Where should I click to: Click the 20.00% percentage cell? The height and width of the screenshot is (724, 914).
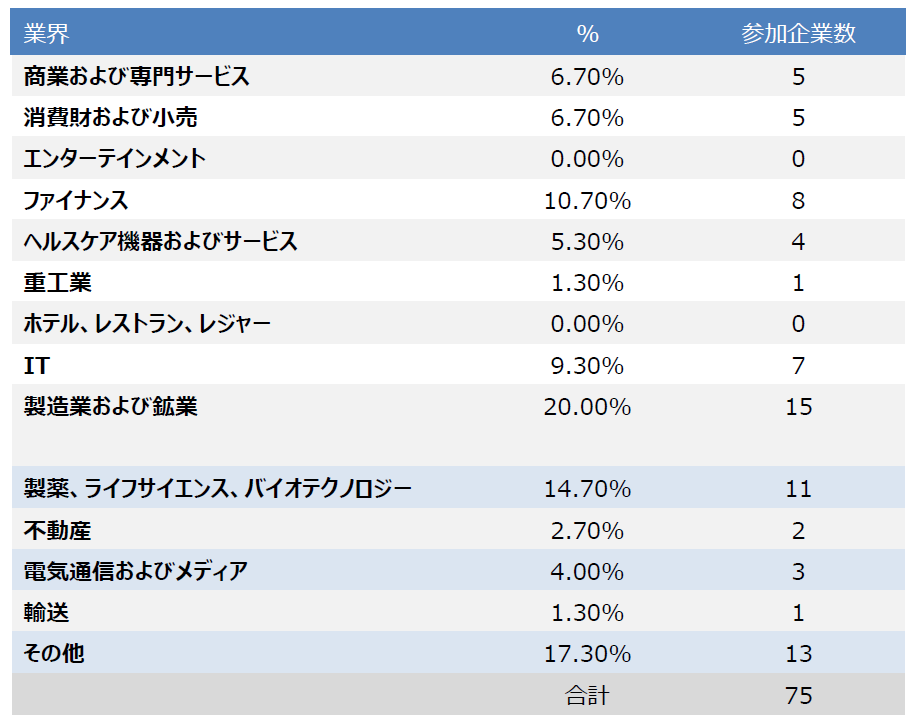click(x=587, y=407)
